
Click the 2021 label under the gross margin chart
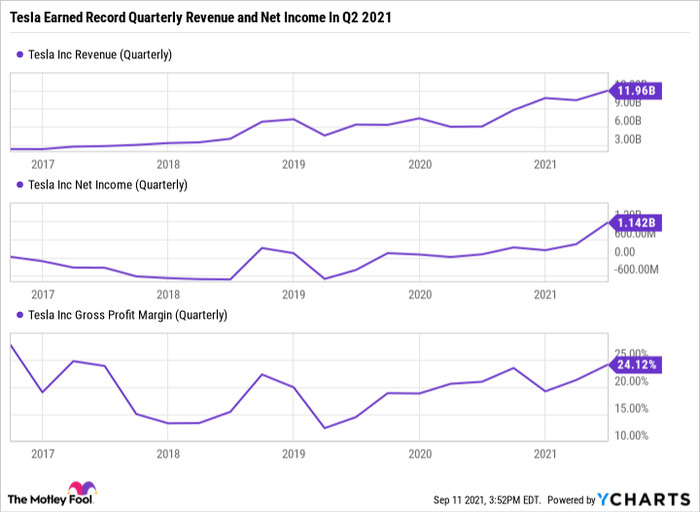click(545, 454)
